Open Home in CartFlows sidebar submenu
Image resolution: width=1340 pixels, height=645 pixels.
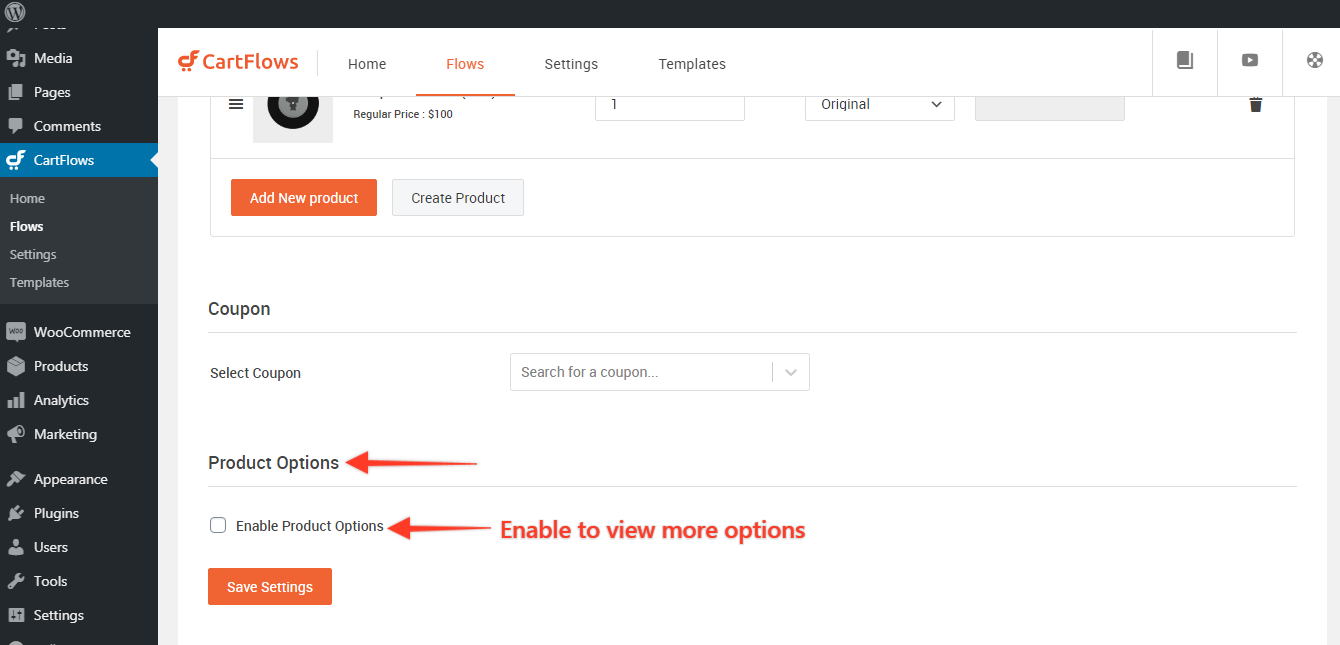click(x=27, y=199)
